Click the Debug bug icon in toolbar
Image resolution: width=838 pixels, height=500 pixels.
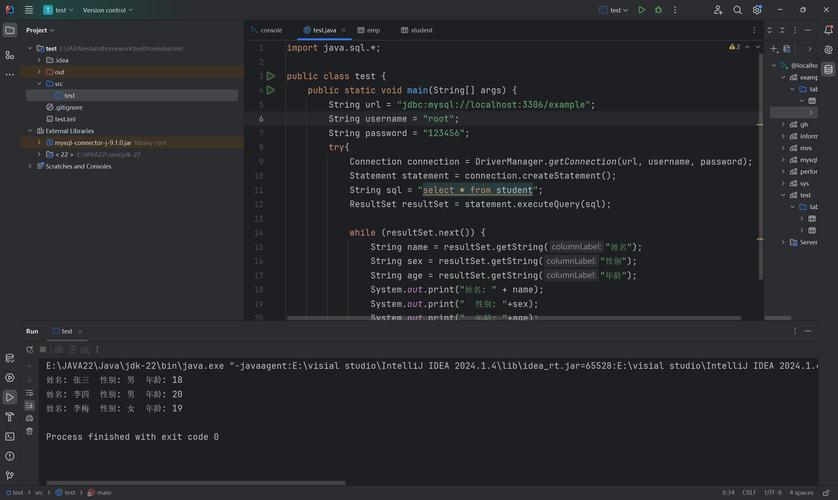[658, 10]
